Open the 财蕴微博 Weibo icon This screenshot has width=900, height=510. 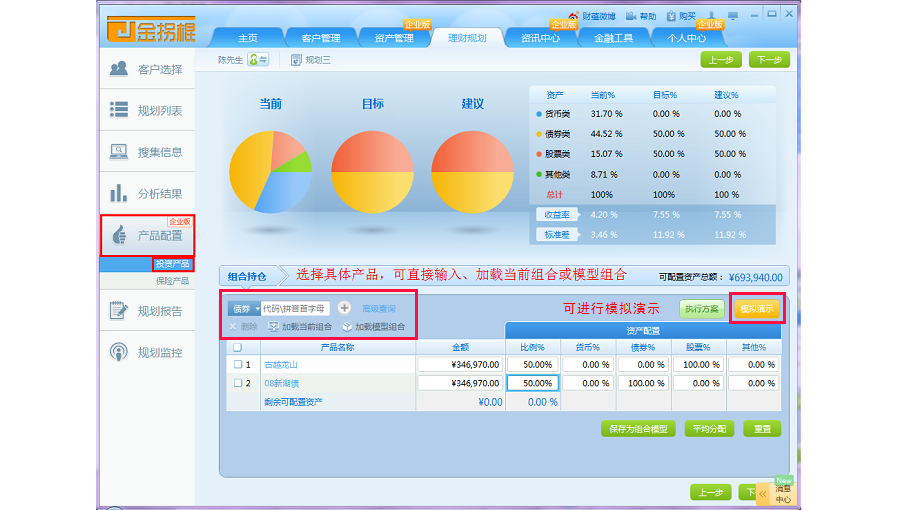point(573,17)
